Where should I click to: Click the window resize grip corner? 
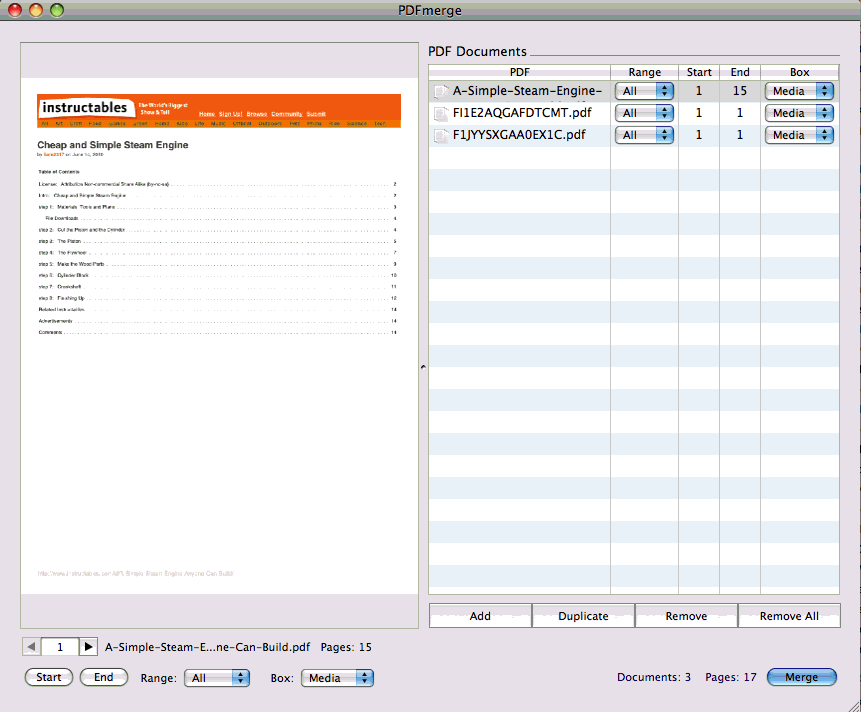tap(854, 705)
